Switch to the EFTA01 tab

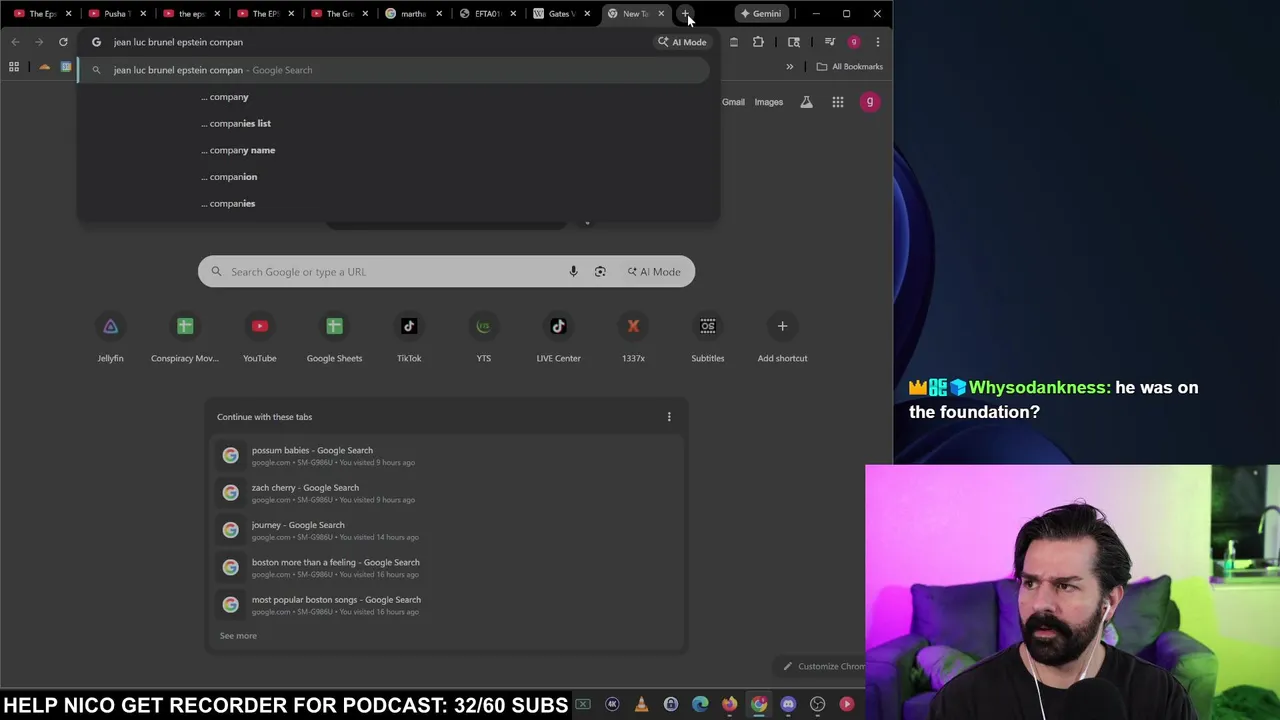[488, 14]
